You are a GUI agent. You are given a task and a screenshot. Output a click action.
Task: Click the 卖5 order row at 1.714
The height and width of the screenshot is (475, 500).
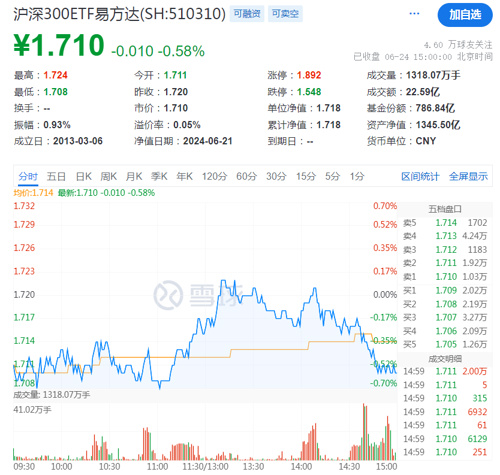[x=445, y=223]
